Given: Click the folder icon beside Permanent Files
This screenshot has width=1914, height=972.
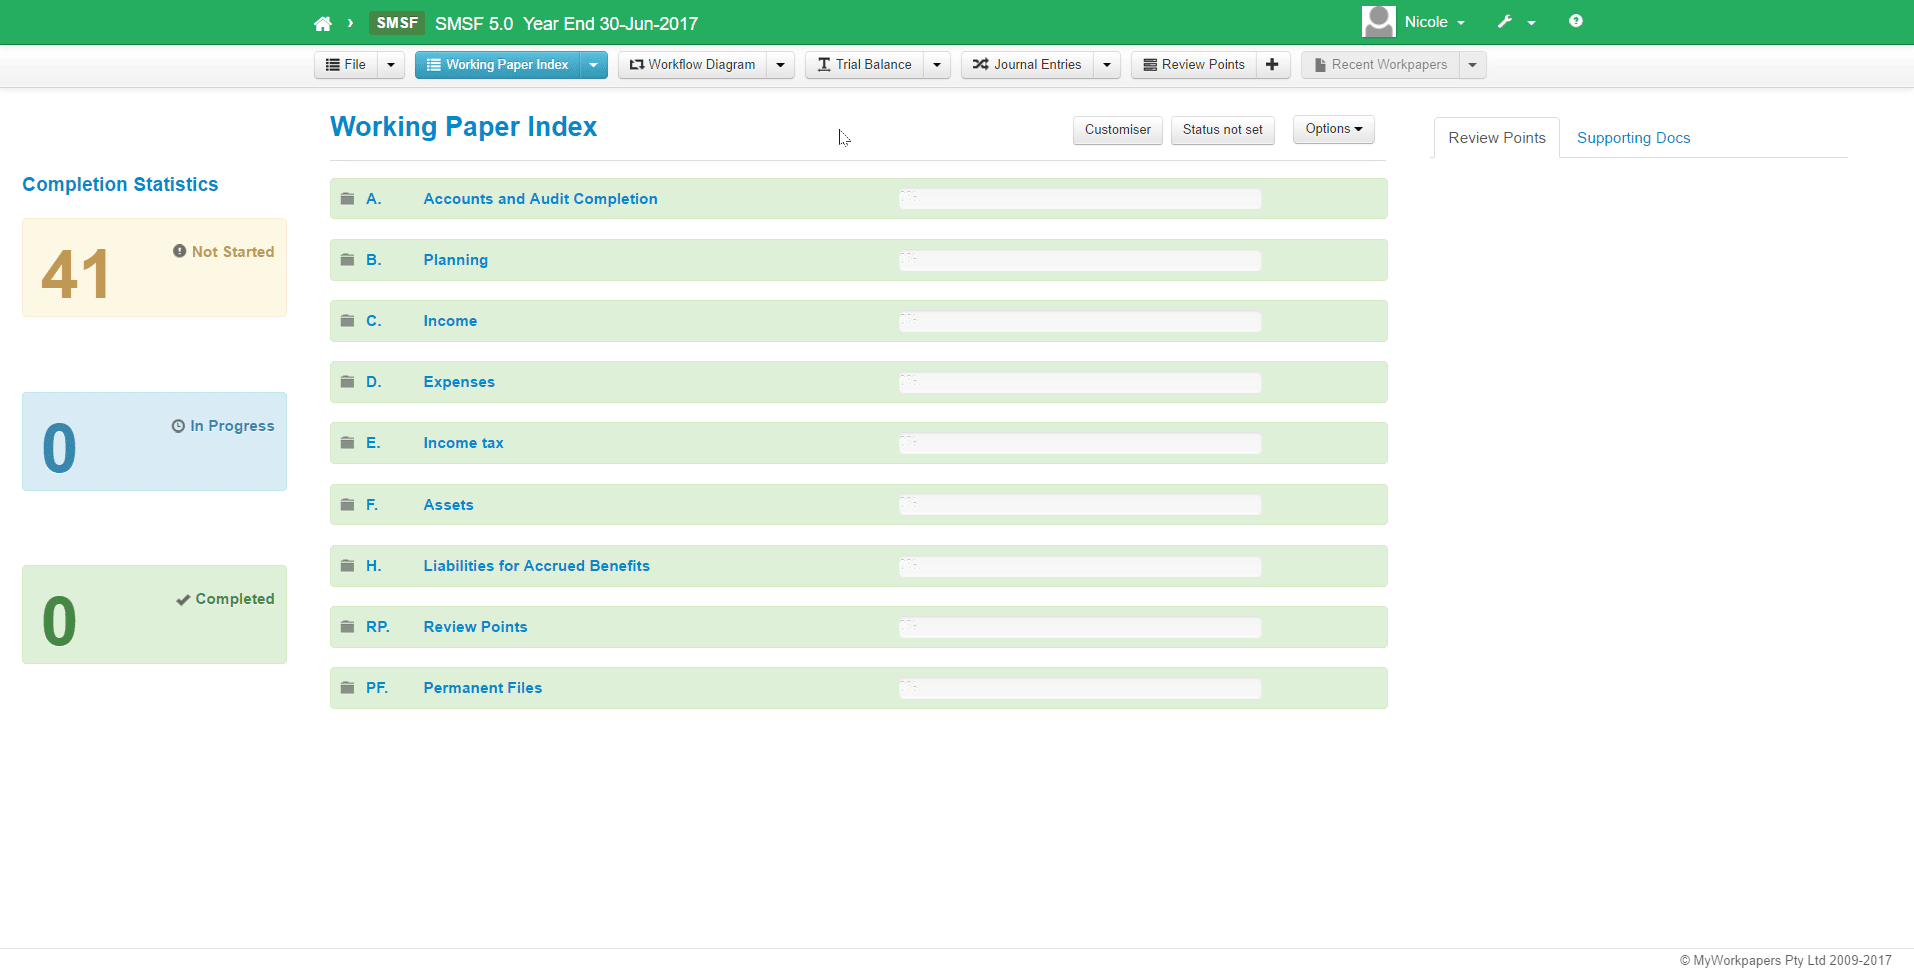Looking at the screenshot, I should coord(347,688).
